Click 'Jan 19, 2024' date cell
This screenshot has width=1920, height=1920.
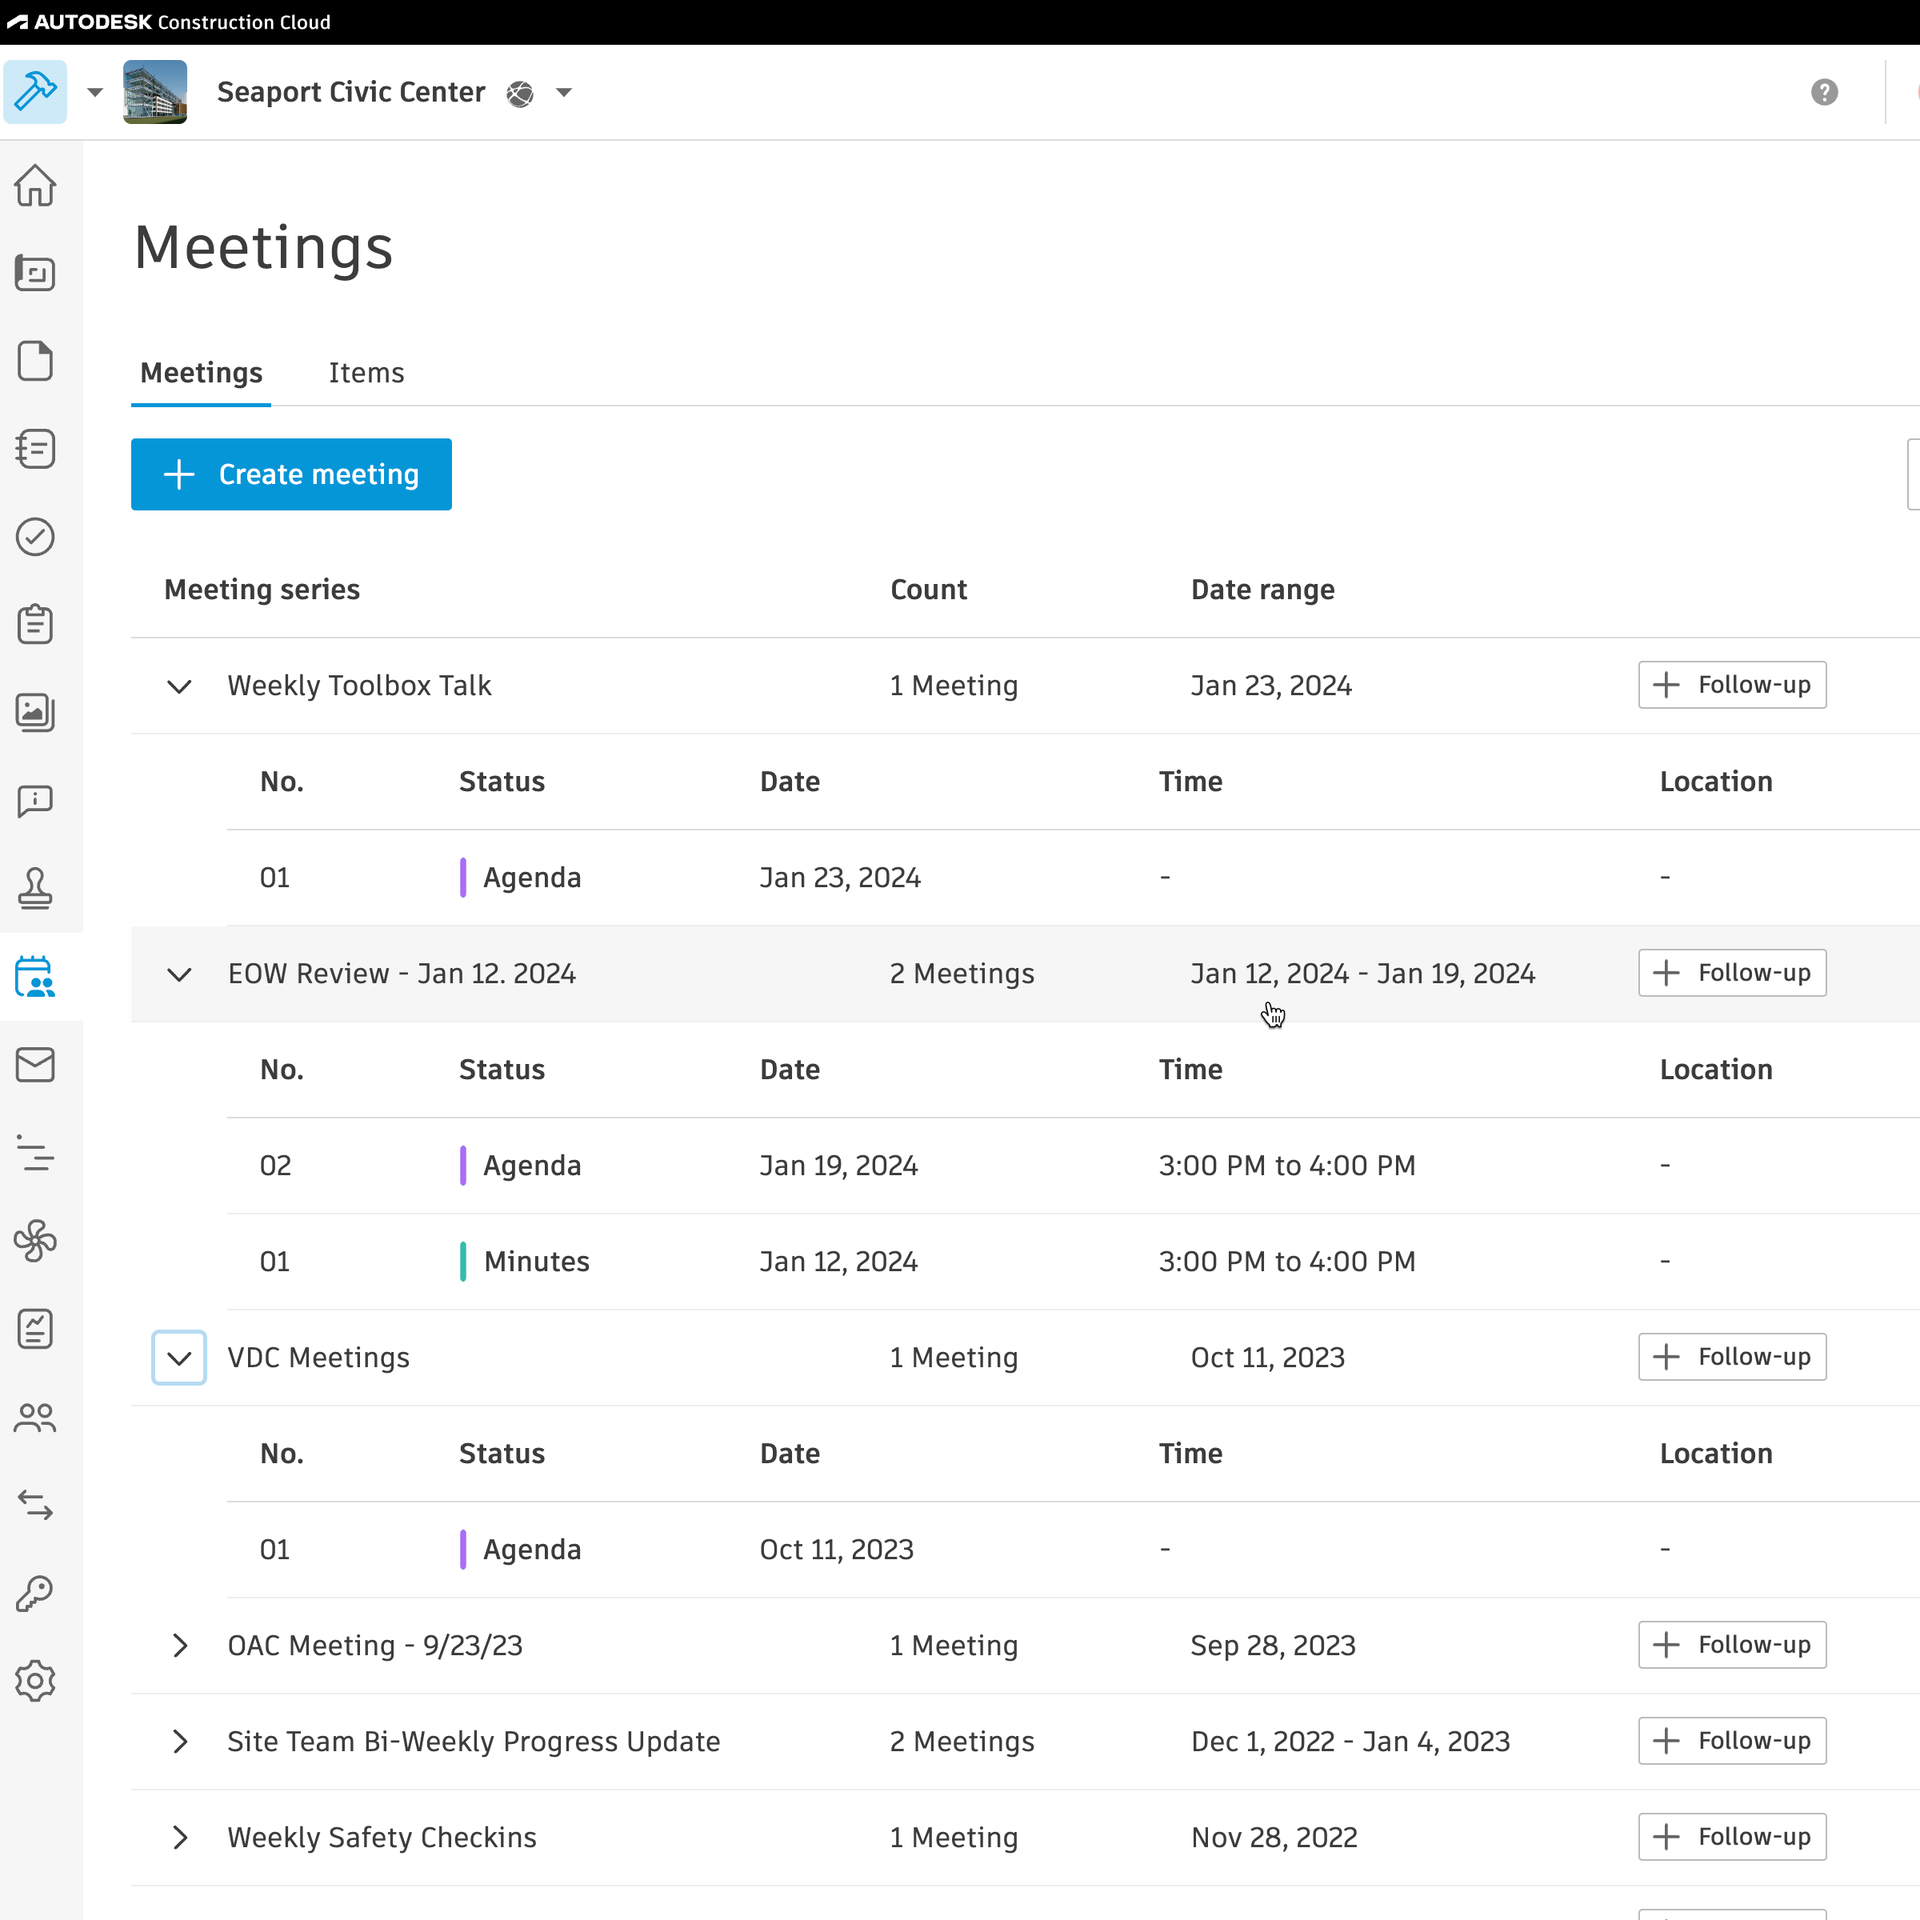point(838,1166)
